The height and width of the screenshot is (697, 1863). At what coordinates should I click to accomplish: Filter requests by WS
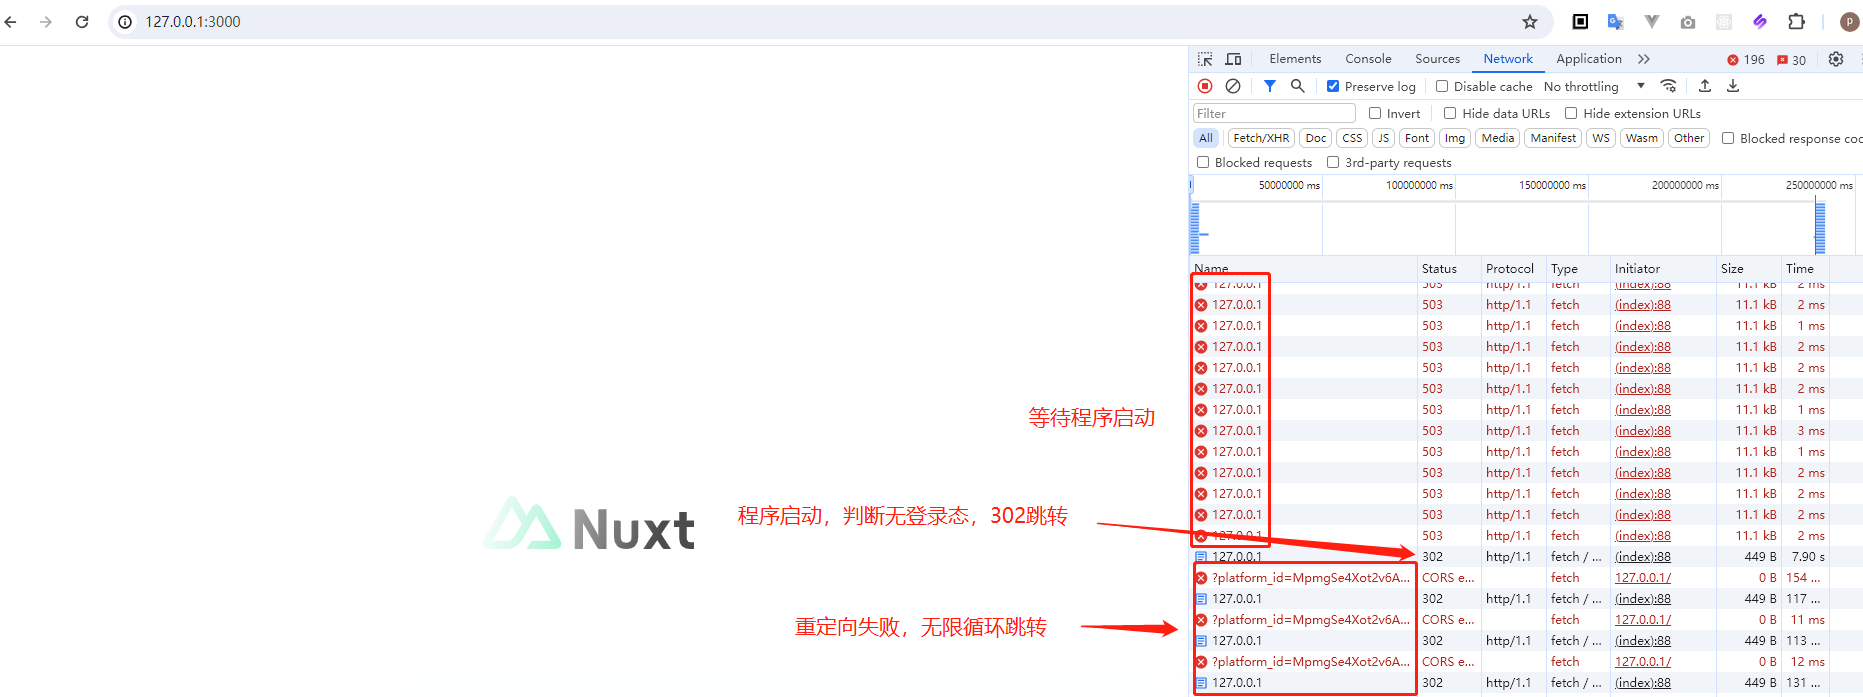click(x=1601, y=138)
